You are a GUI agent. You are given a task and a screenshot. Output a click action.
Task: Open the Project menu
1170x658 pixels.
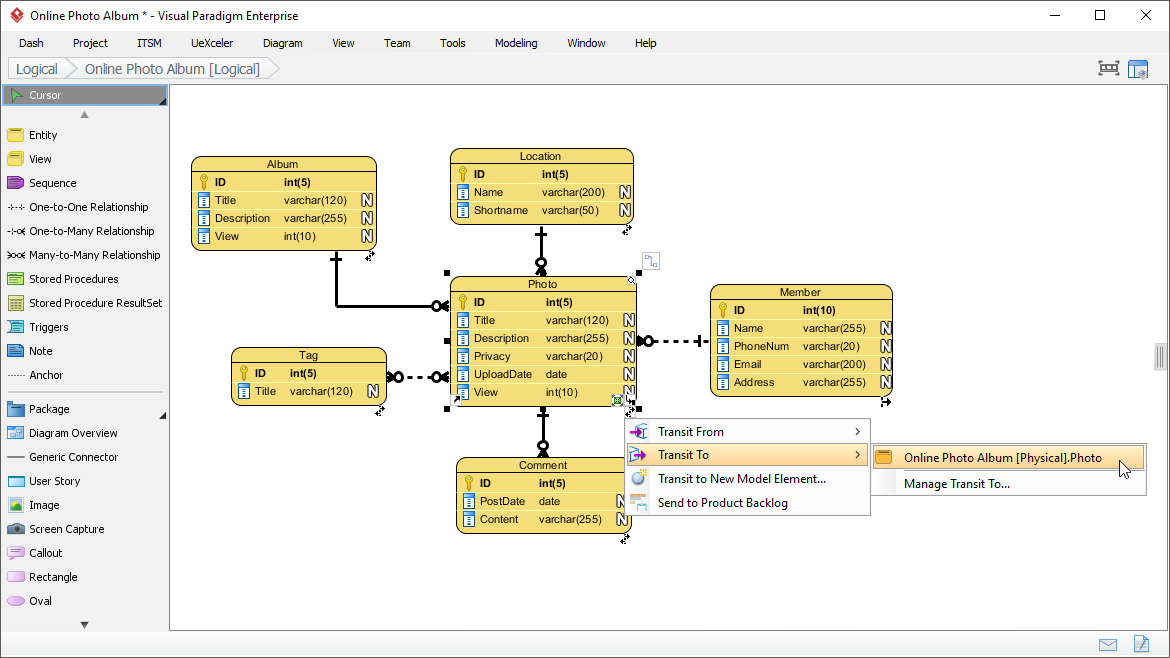[x=90, y=43]
